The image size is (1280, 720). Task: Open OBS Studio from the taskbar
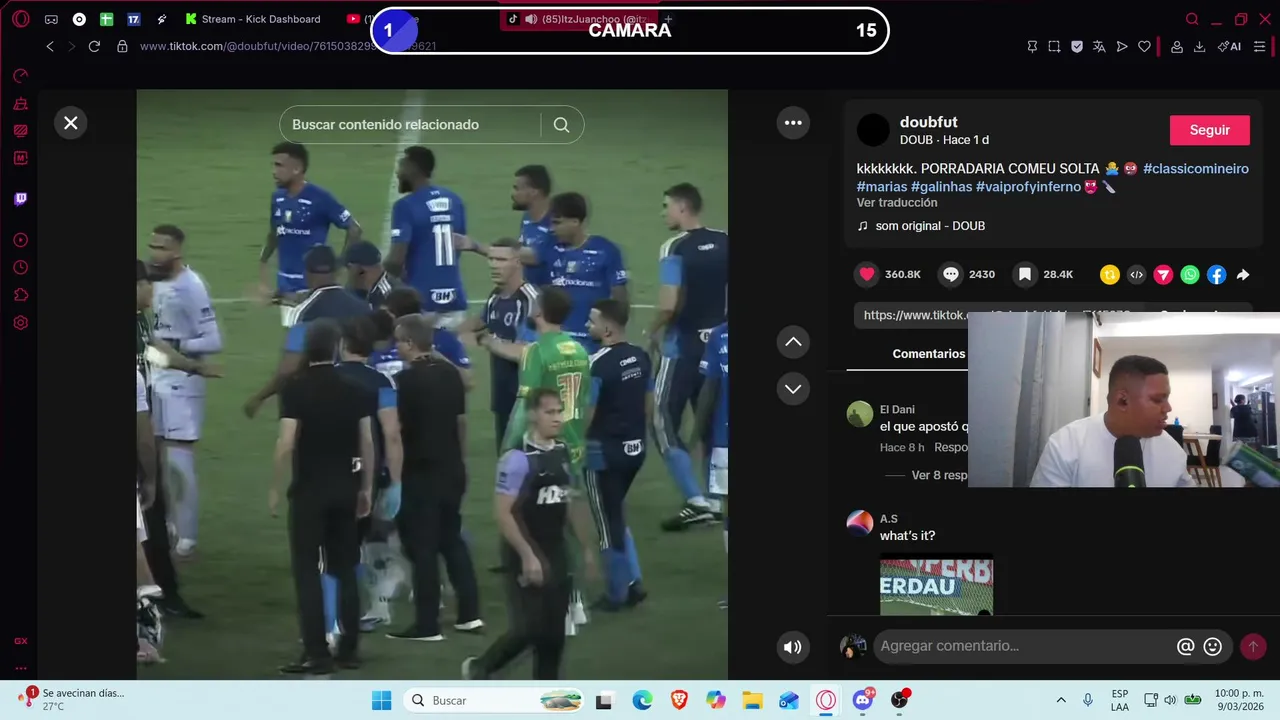(x=900, y=700)
